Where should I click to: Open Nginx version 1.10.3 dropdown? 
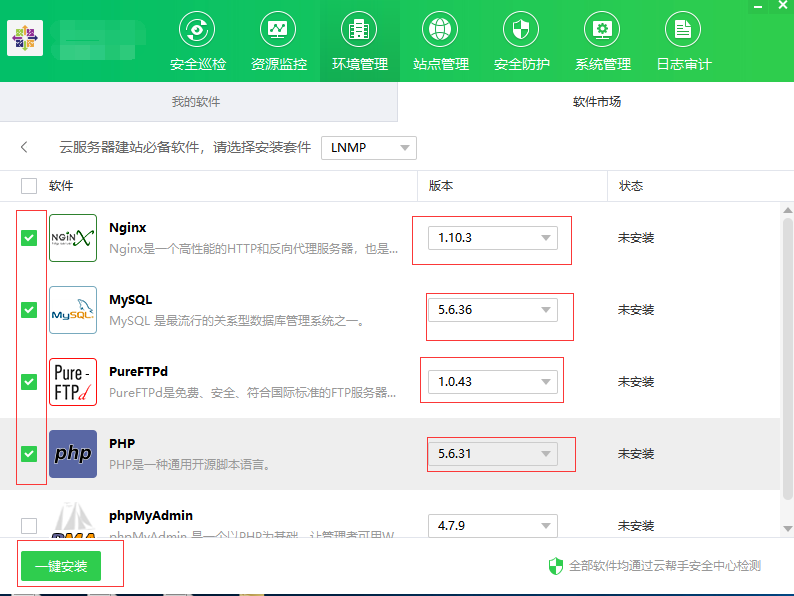(493, 238)
